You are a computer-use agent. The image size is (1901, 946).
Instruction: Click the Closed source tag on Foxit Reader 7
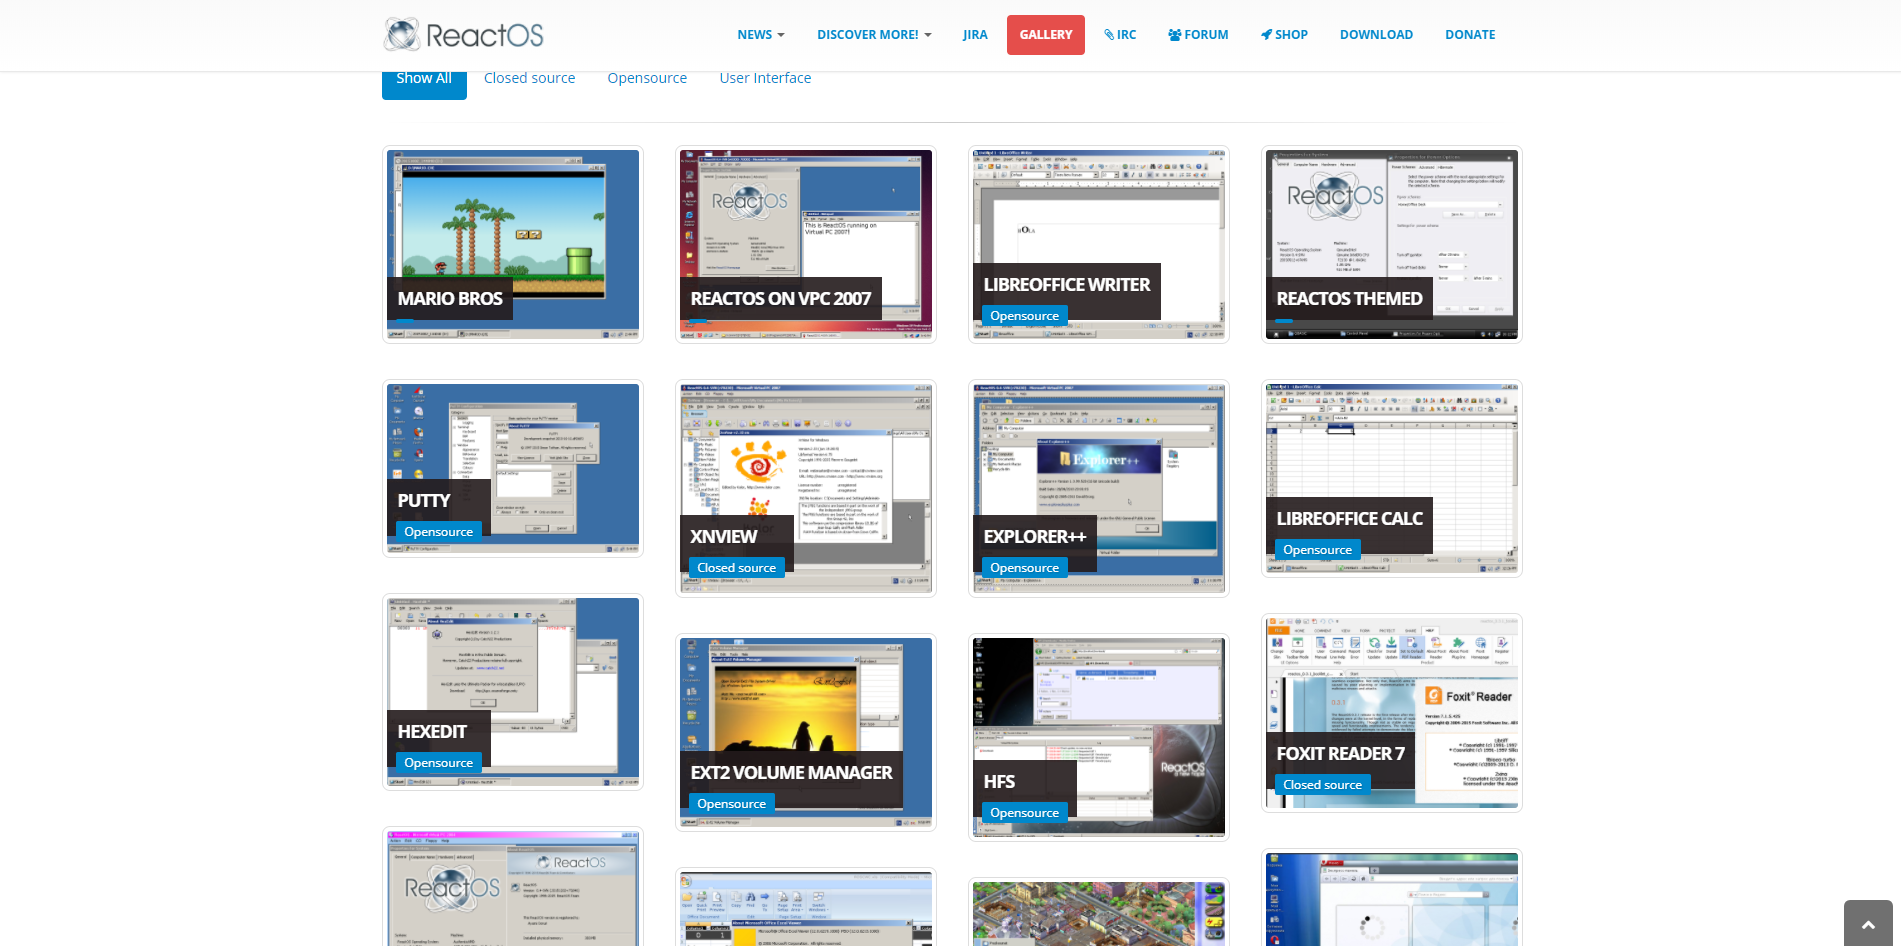[x=1323, y=785]
